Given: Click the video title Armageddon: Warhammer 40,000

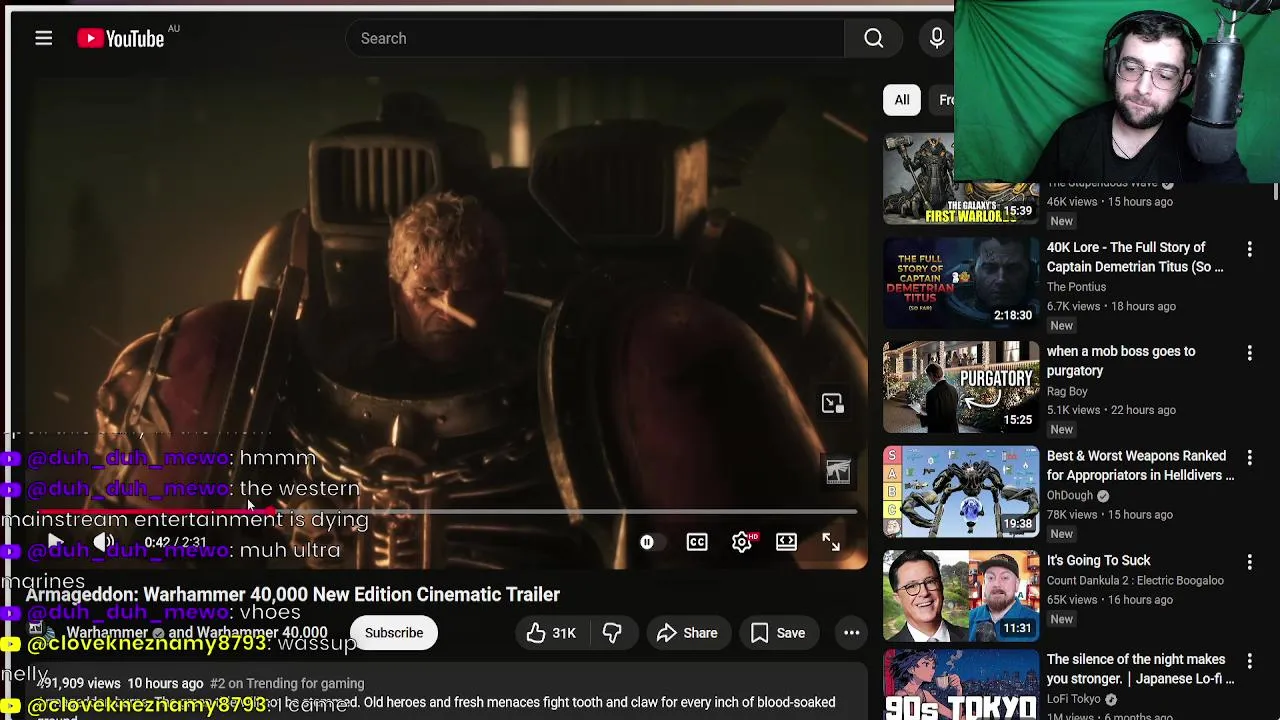Looking at the screenshot, I should pyautogui.click(x=293, y=594).
